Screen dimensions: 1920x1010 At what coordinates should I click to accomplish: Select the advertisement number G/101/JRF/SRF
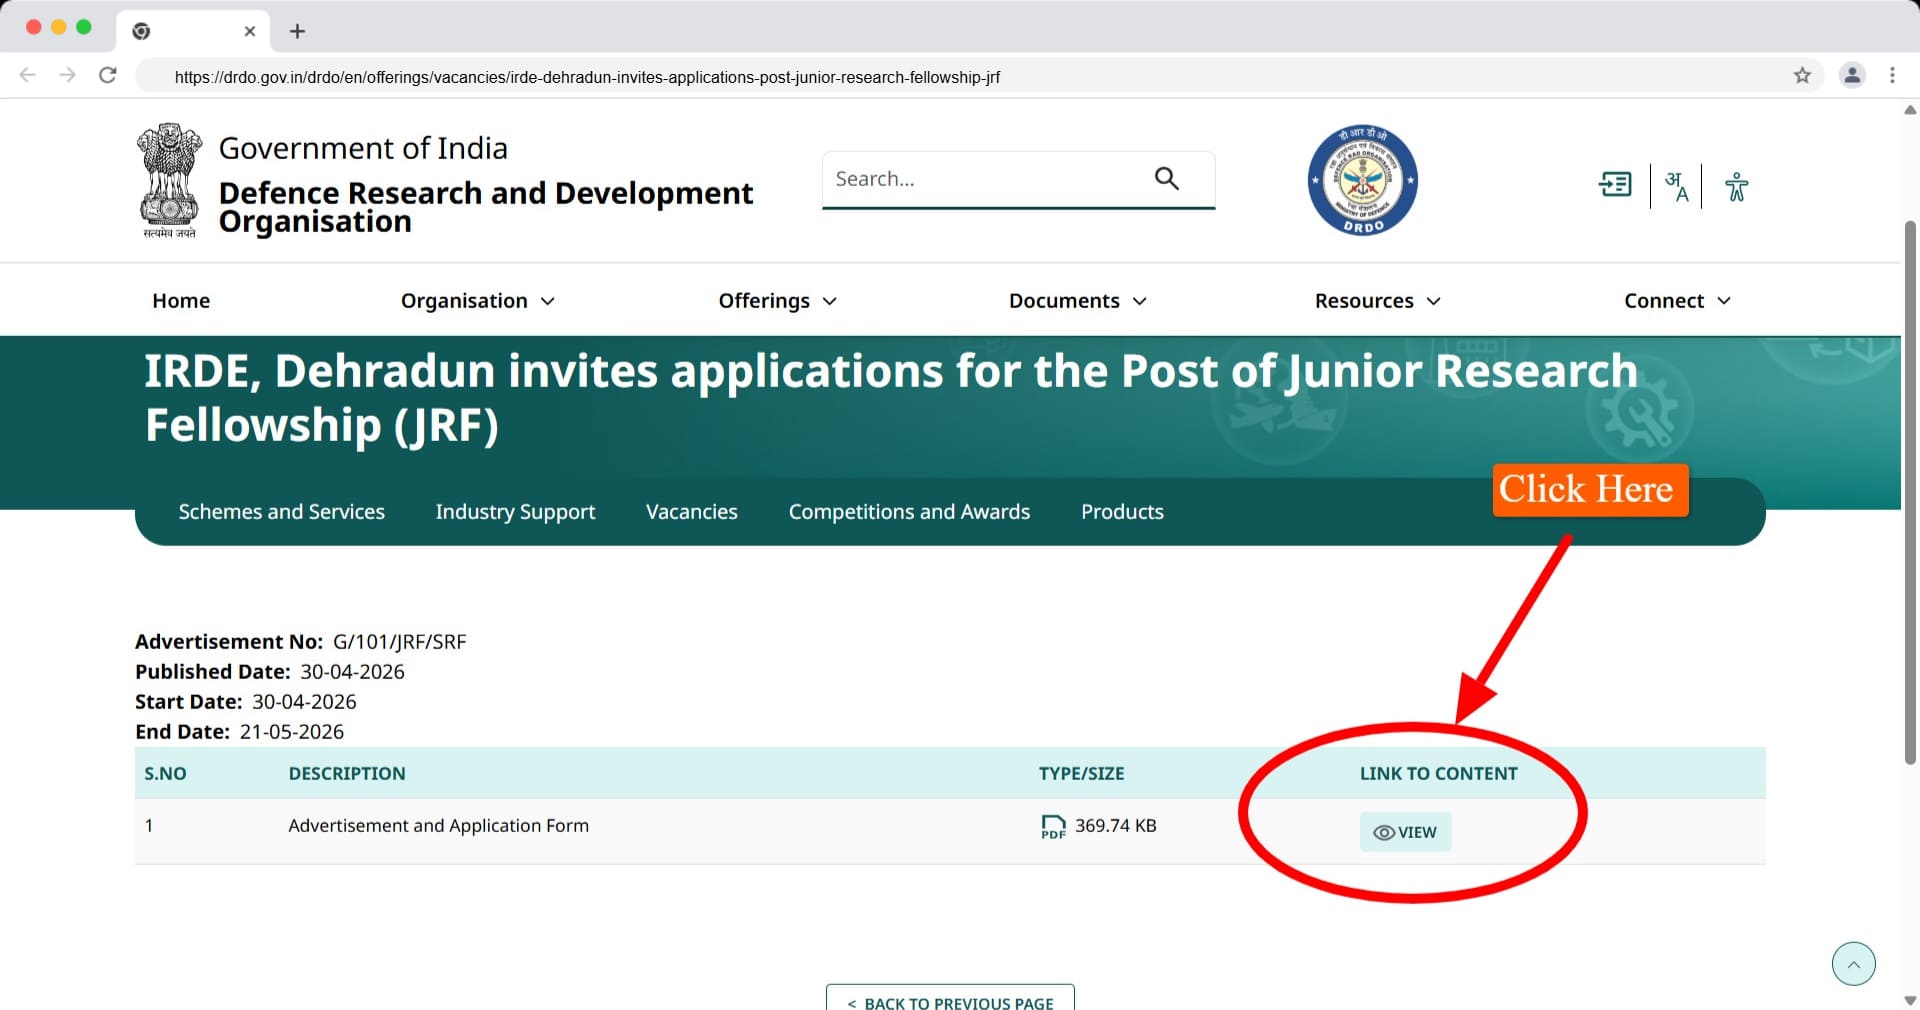[x=399, y=642]
